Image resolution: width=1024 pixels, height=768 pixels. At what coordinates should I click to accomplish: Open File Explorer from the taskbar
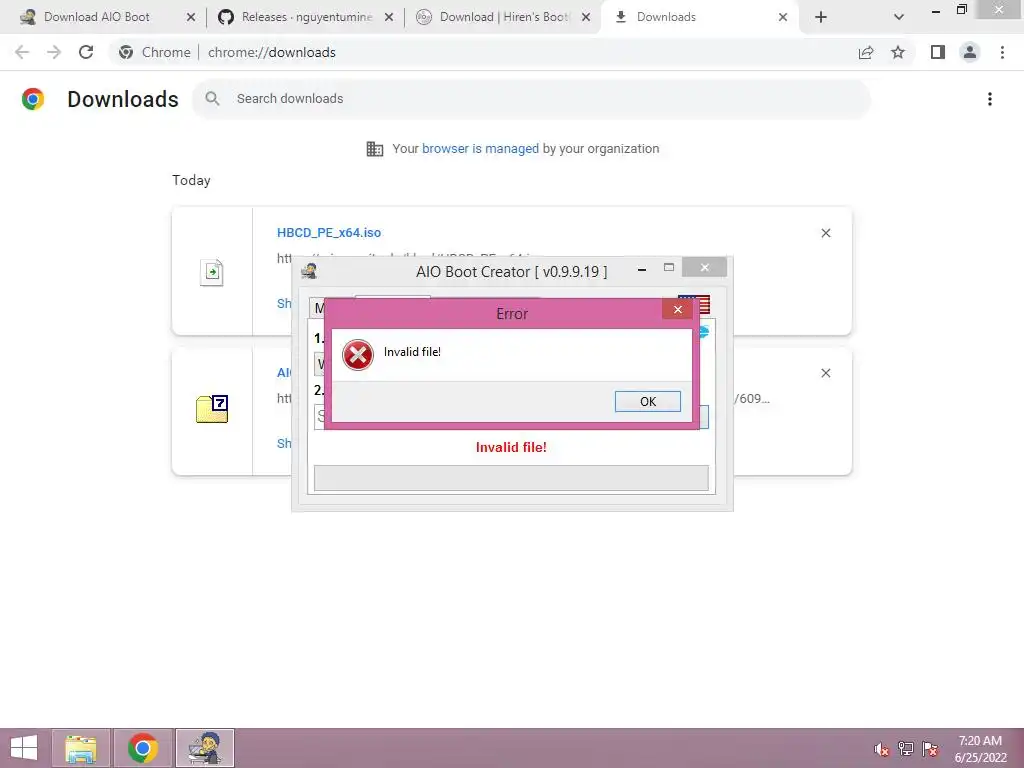click(x=80, y=748)
